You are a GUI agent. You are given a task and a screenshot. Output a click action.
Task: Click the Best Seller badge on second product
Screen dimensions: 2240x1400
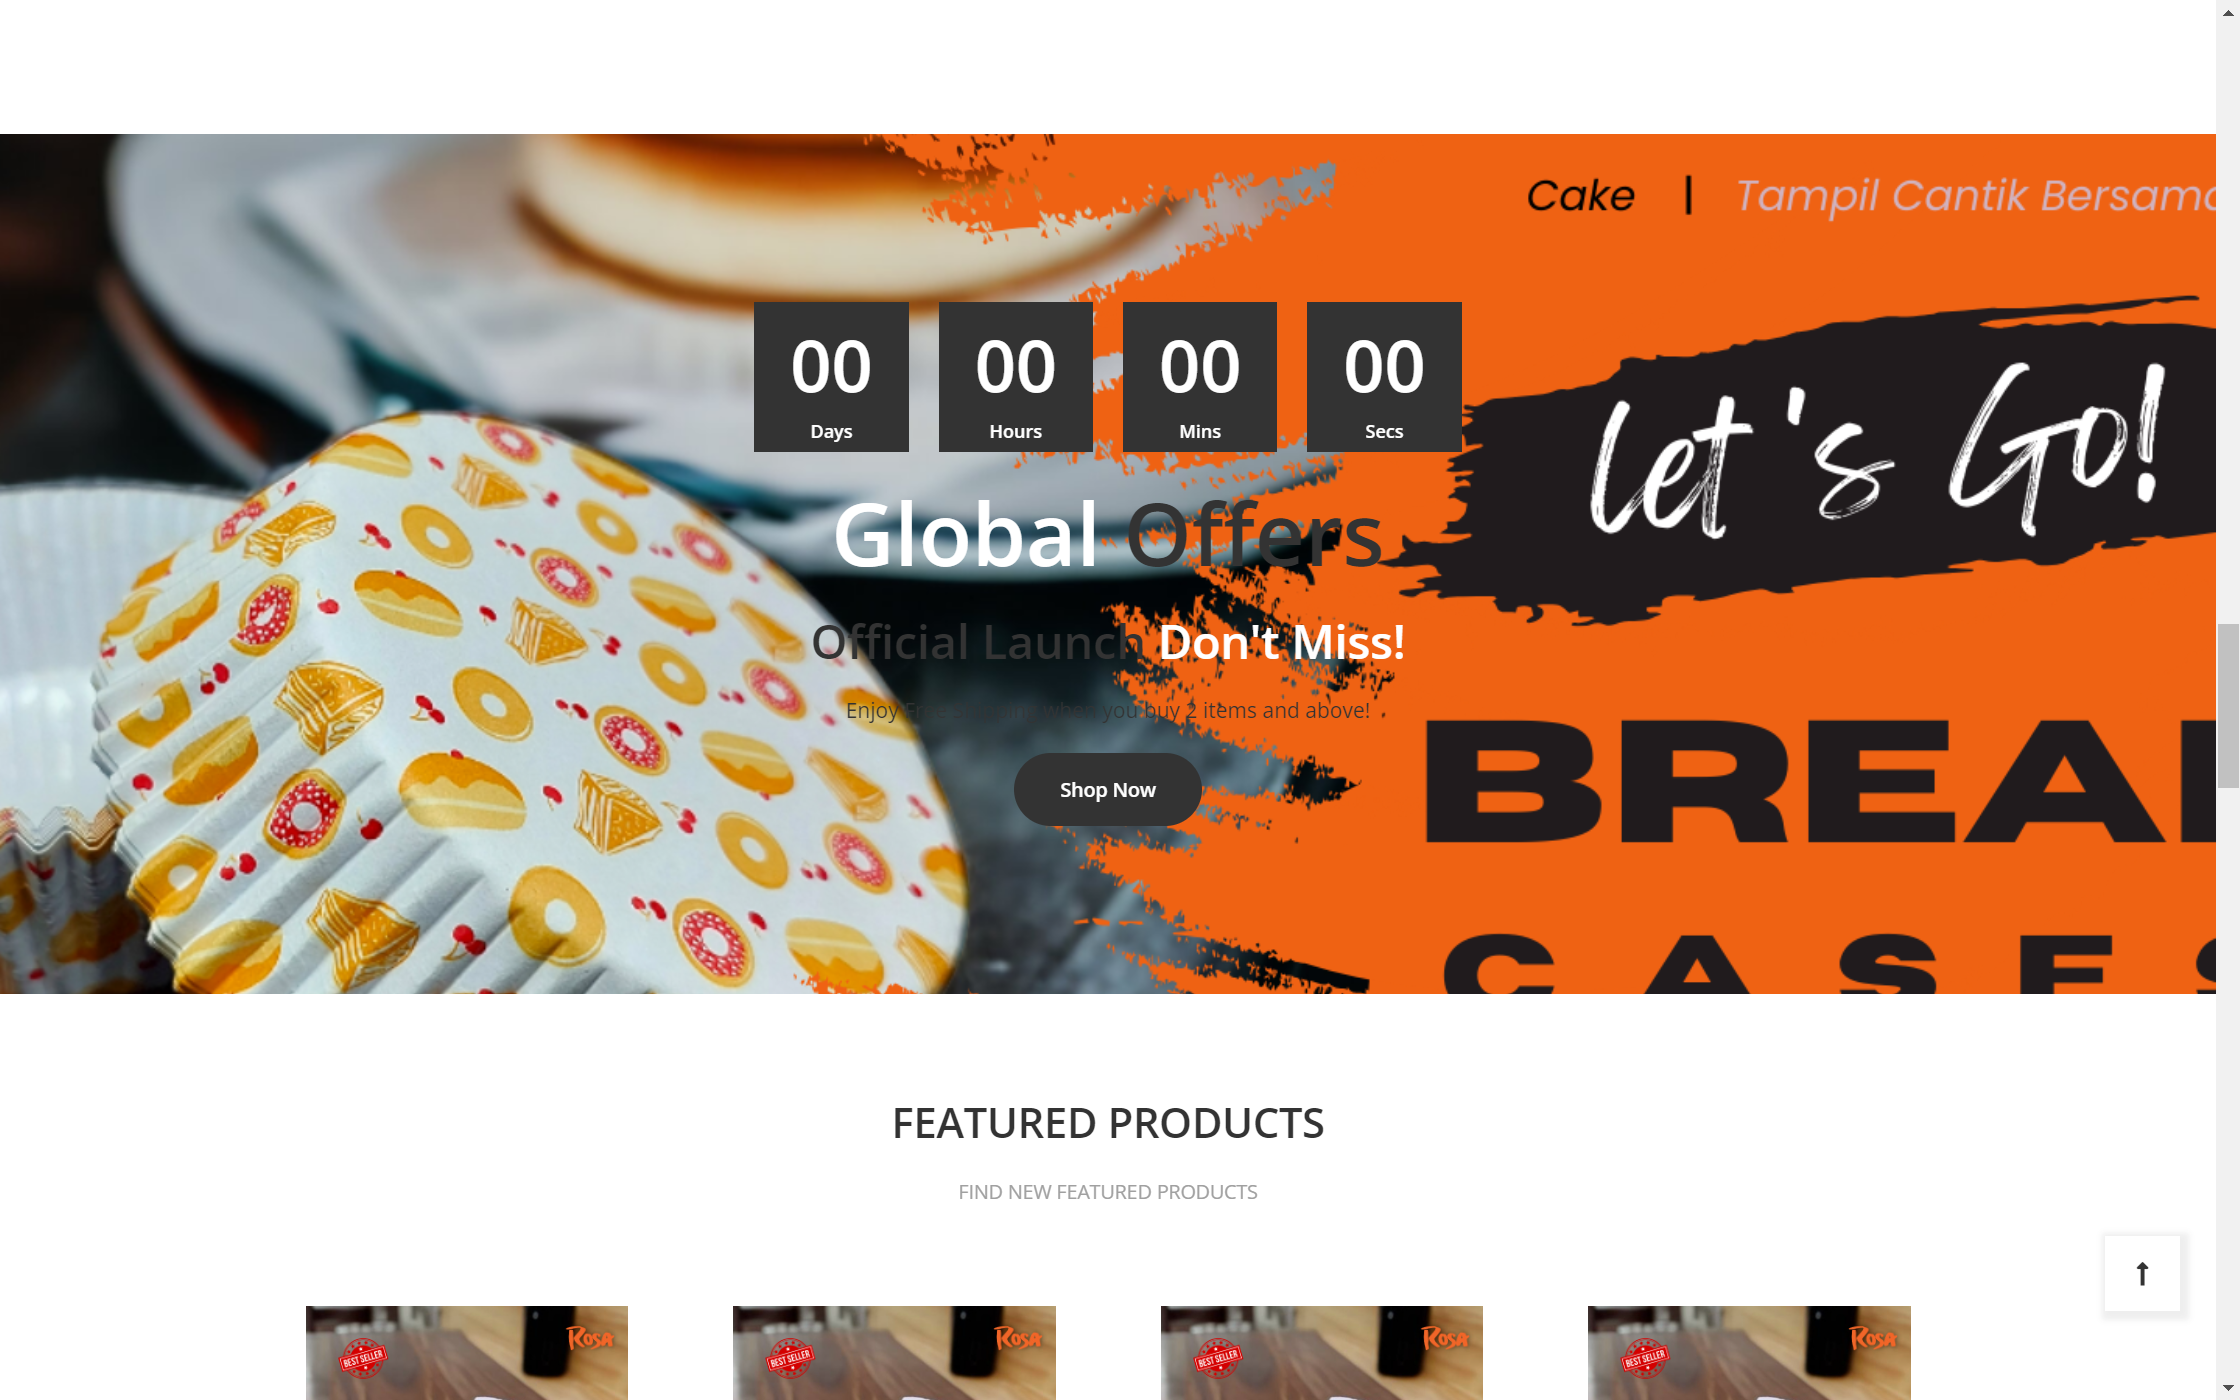coord(790,1358)
